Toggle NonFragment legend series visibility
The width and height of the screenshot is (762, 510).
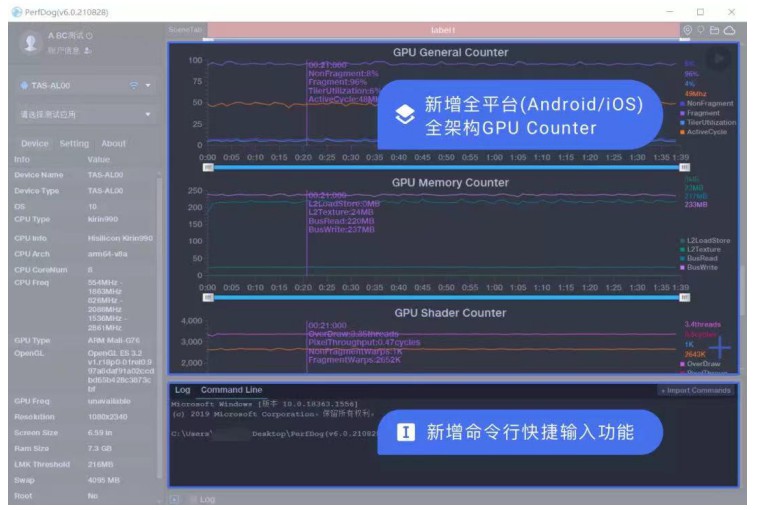[707, 104]
